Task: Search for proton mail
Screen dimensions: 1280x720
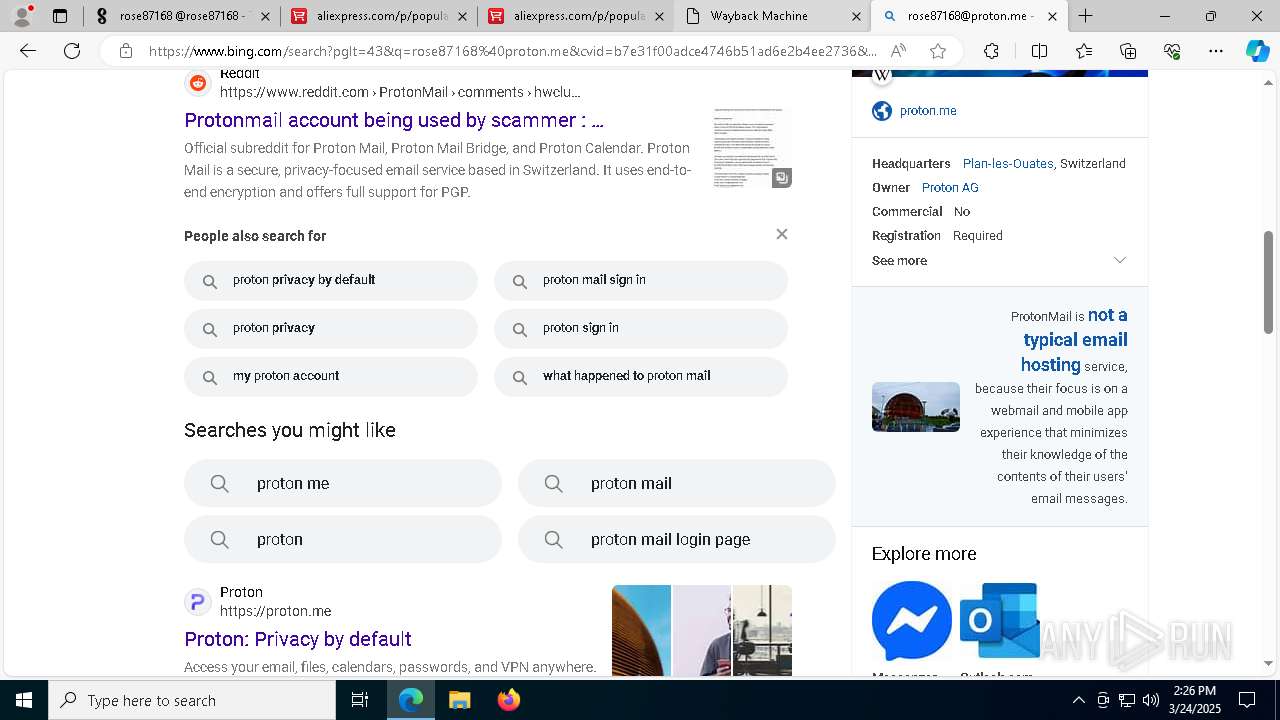Action: pyautogui.click(x=677, y=483)
